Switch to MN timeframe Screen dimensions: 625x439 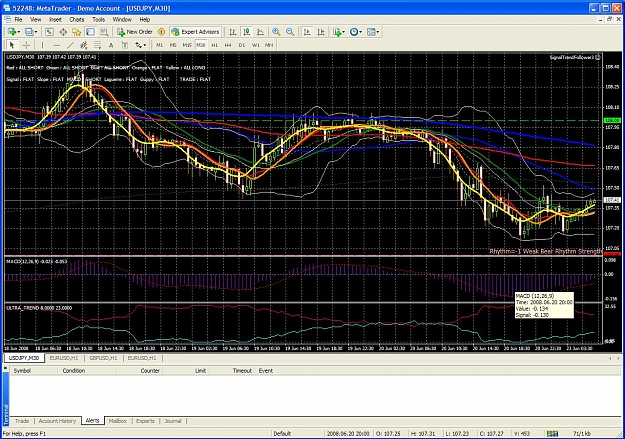point(269,45)
